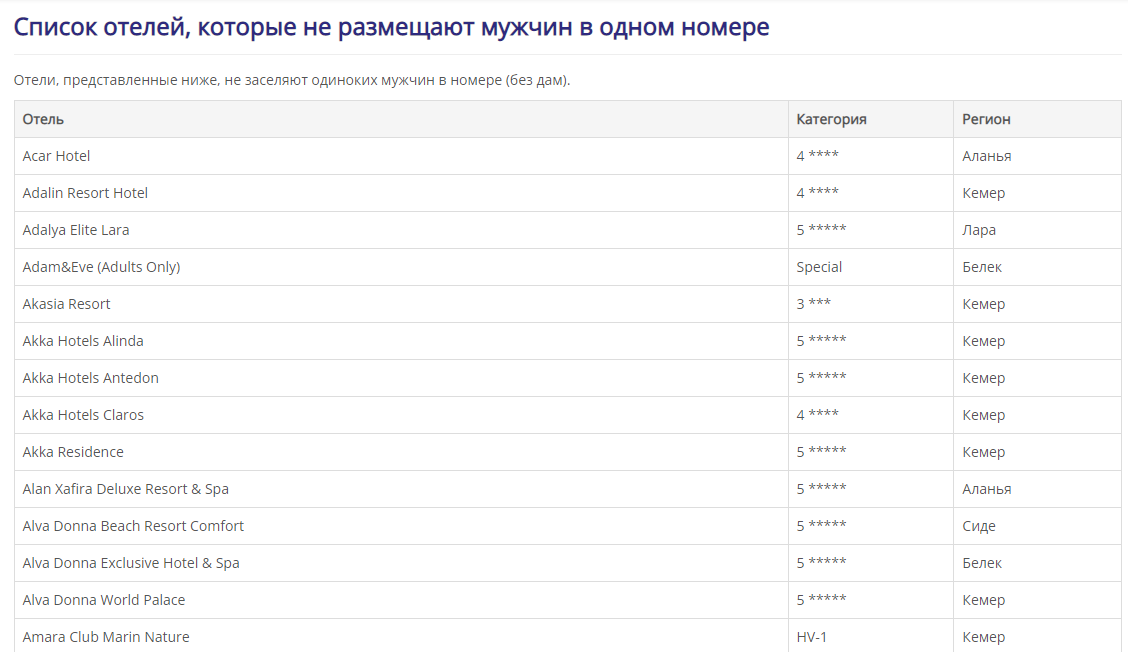Click the 'Adalya Elite Lara' cell
The image size is (1128, 652).
pyautogui.click(x=401, y=230)
